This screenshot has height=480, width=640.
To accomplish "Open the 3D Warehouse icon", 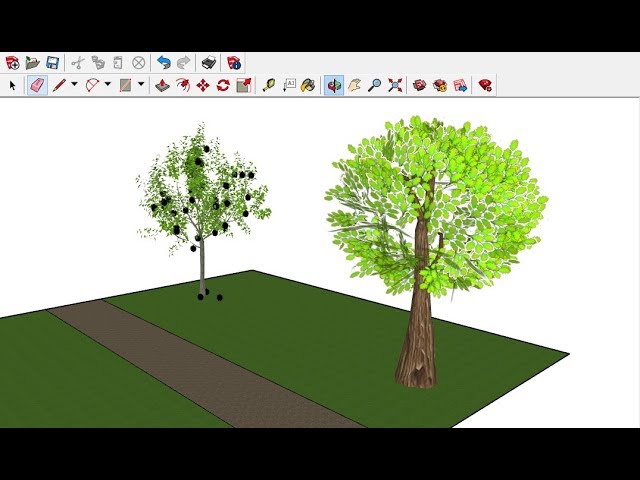I will (420, 85).
